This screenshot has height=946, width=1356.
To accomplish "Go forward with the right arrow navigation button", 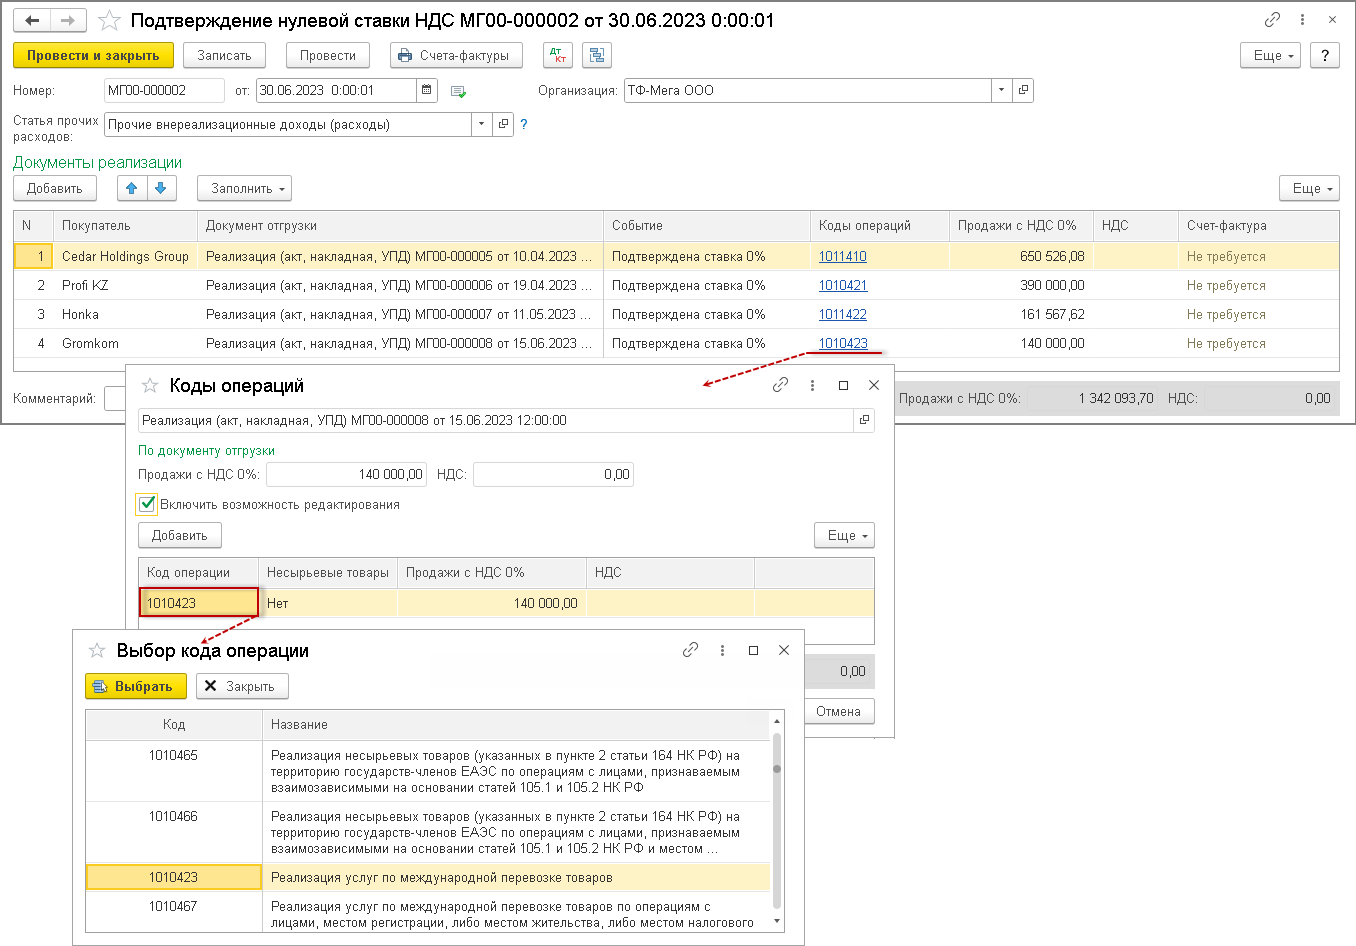I will click(x=68, y=20).
